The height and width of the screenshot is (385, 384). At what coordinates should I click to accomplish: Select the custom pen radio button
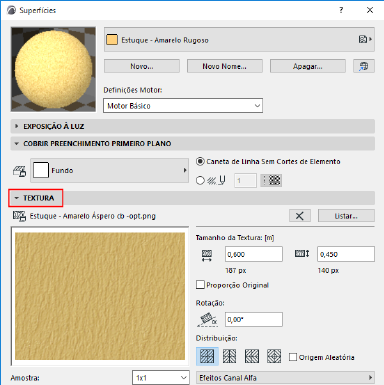(x=200, y=180)
